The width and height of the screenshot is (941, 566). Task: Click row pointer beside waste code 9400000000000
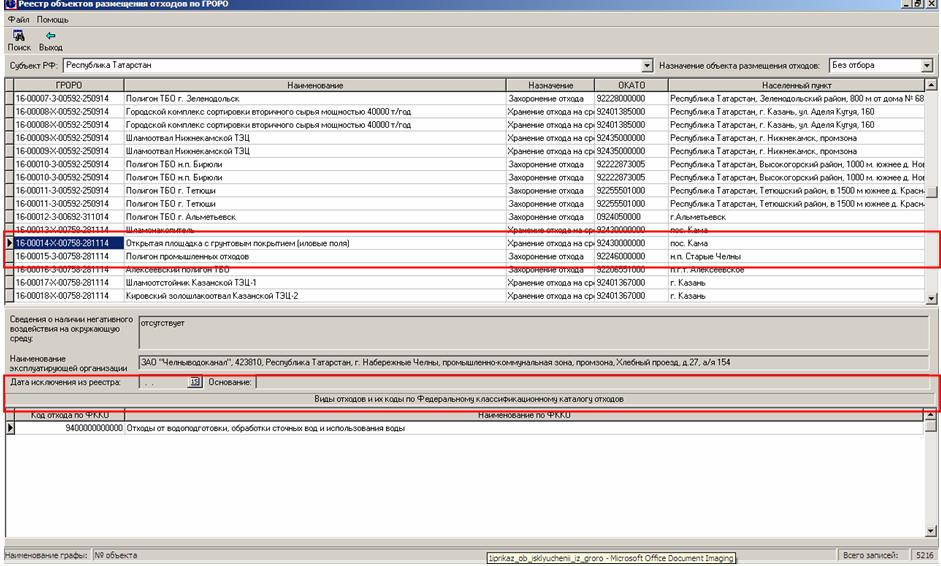click(x=11, y=428)
